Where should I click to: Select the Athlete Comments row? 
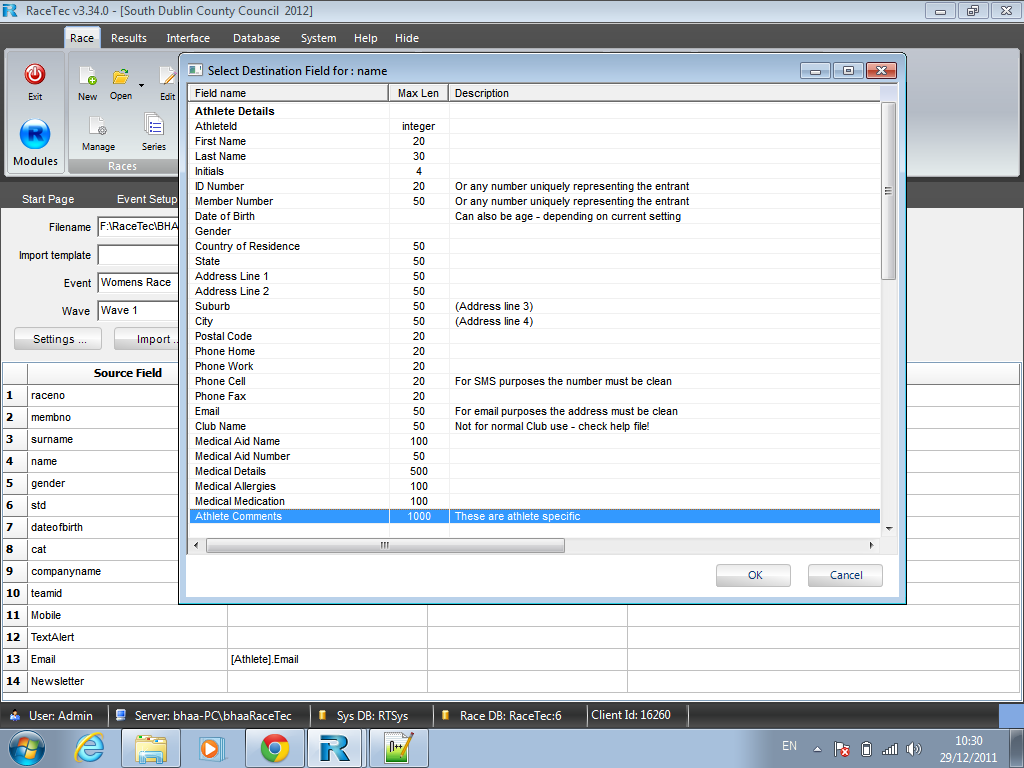[534, 516]
